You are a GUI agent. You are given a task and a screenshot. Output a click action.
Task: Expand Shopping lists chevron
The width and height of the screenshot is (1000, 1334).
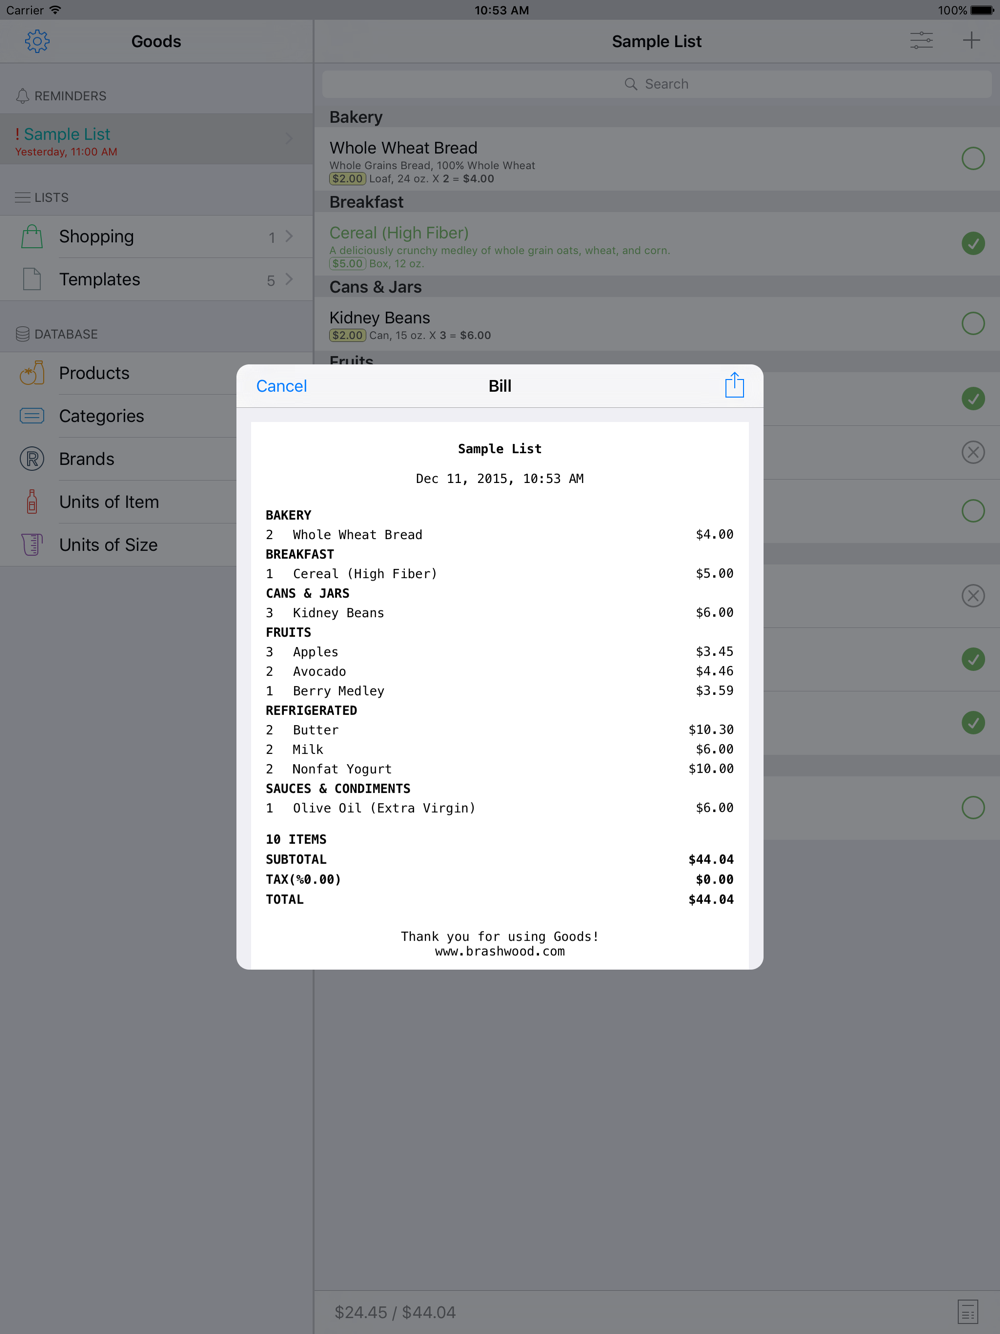point(289,236)
